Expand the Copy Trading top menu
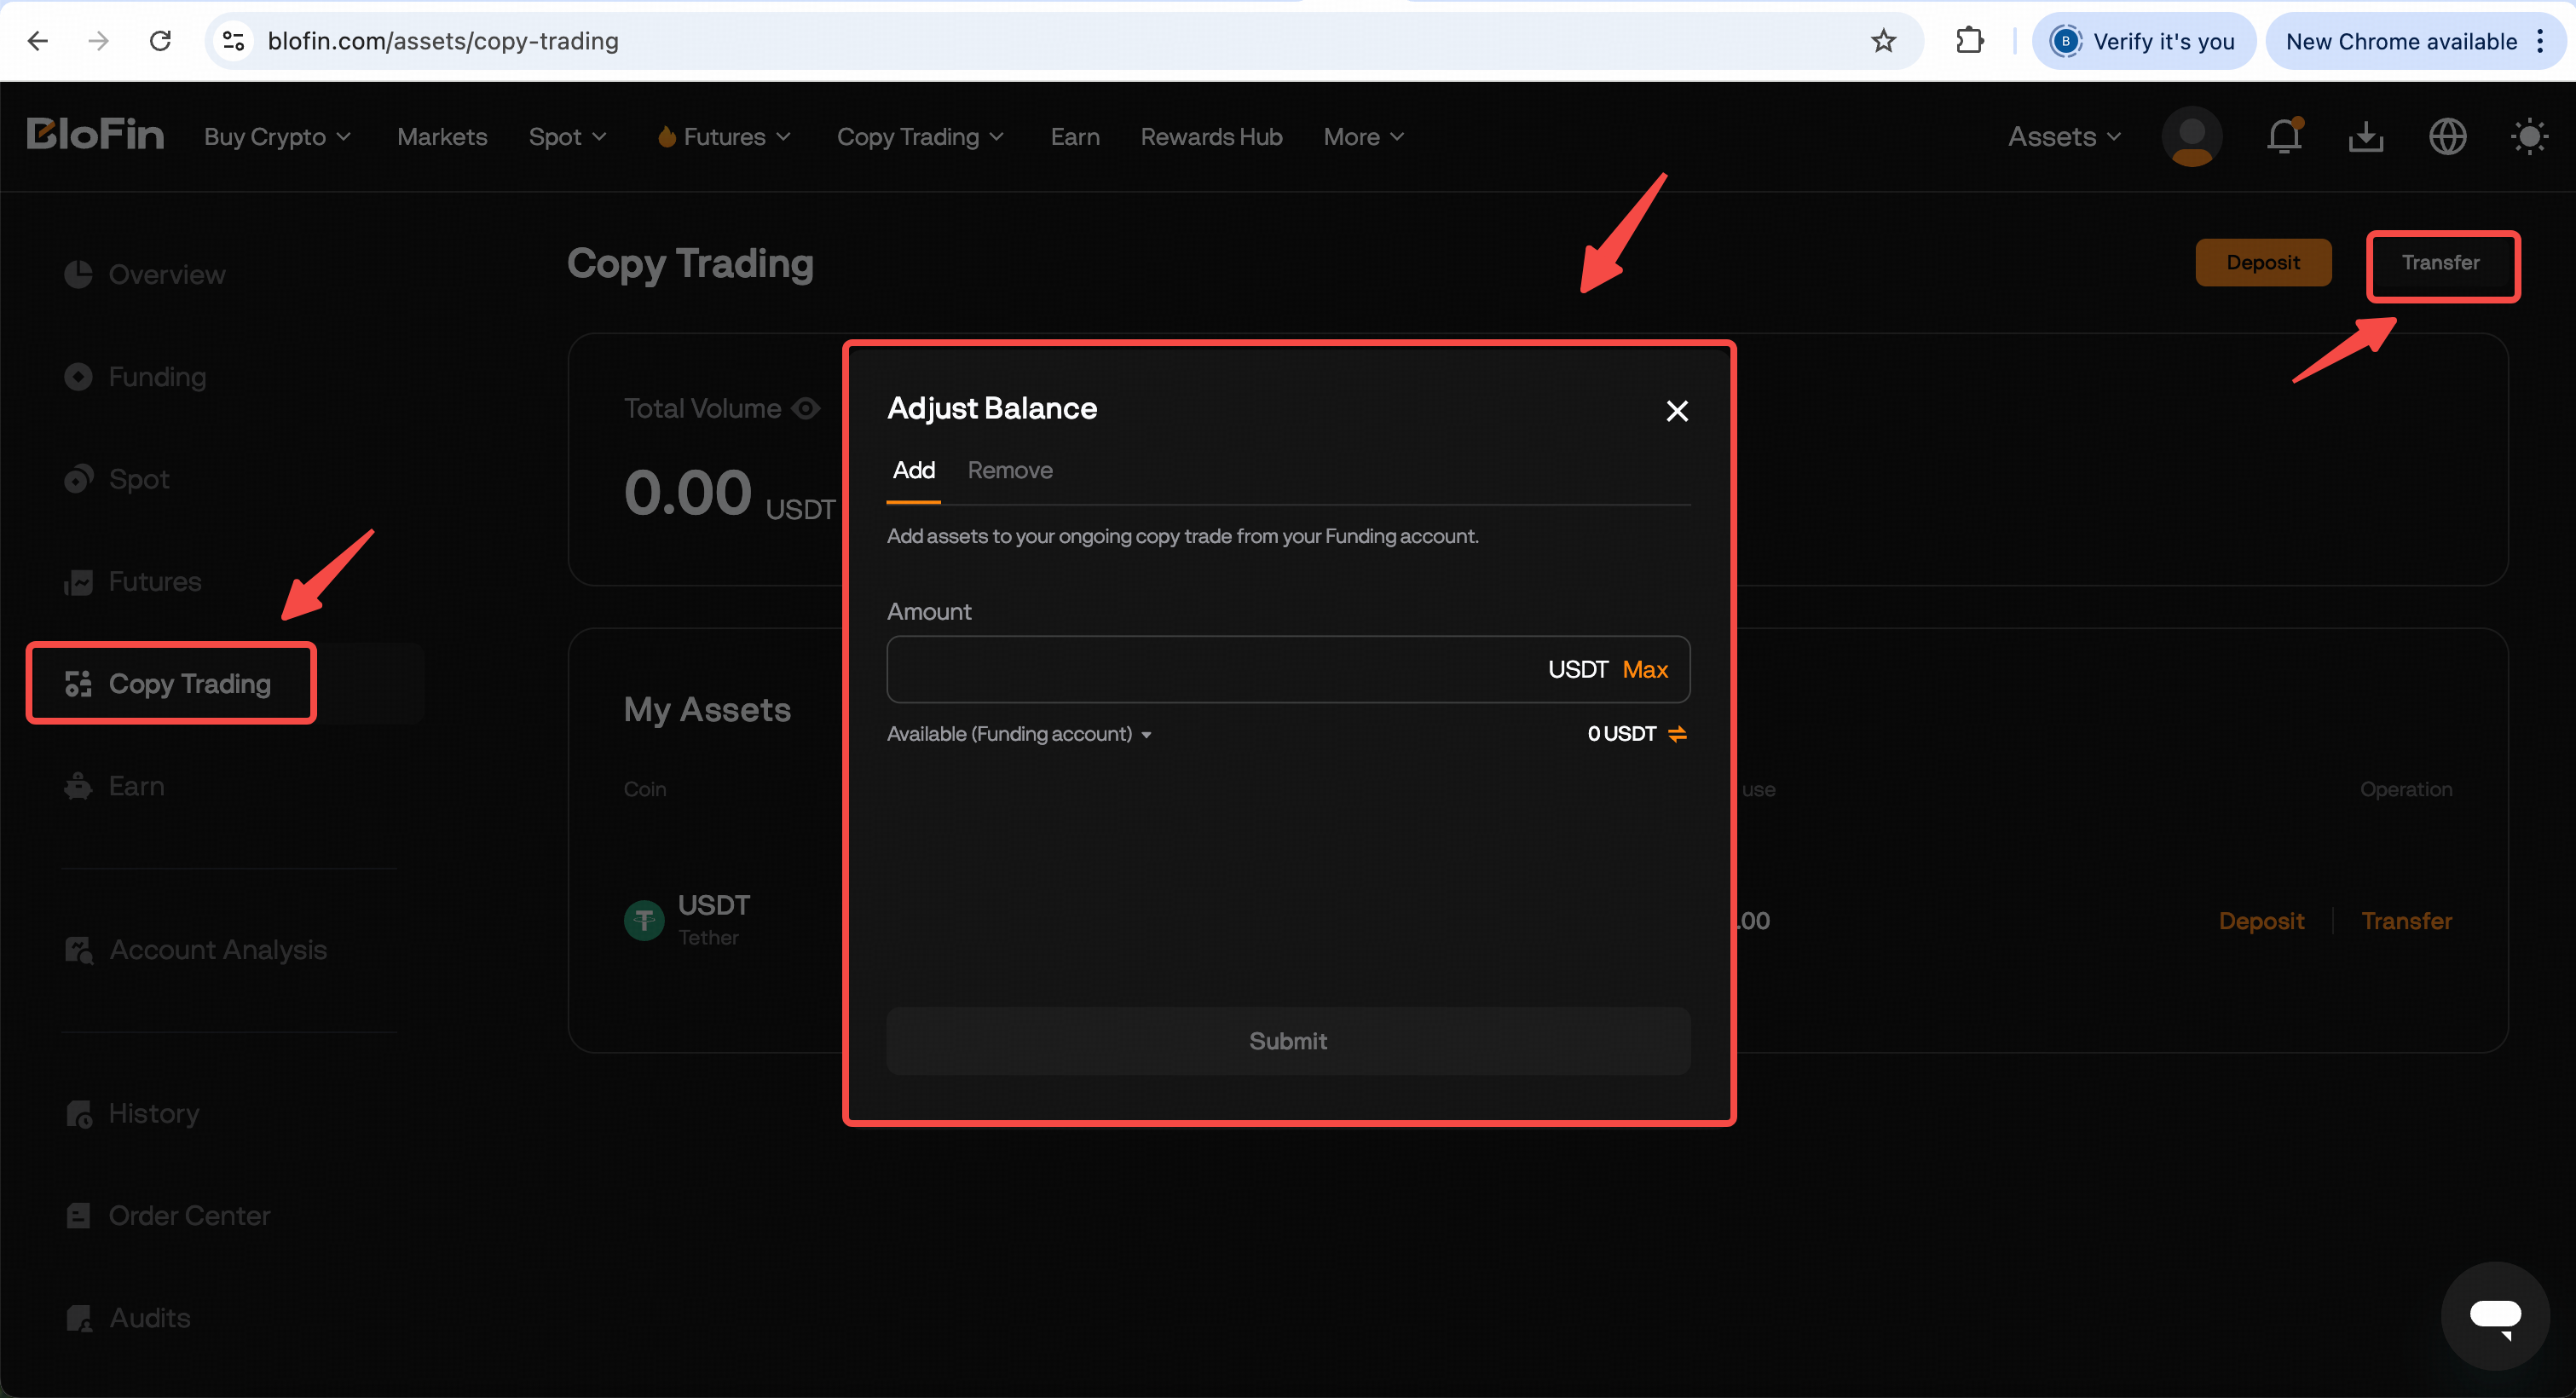The height and width of the screenshot is (1398, 2576). coord(920,137)
